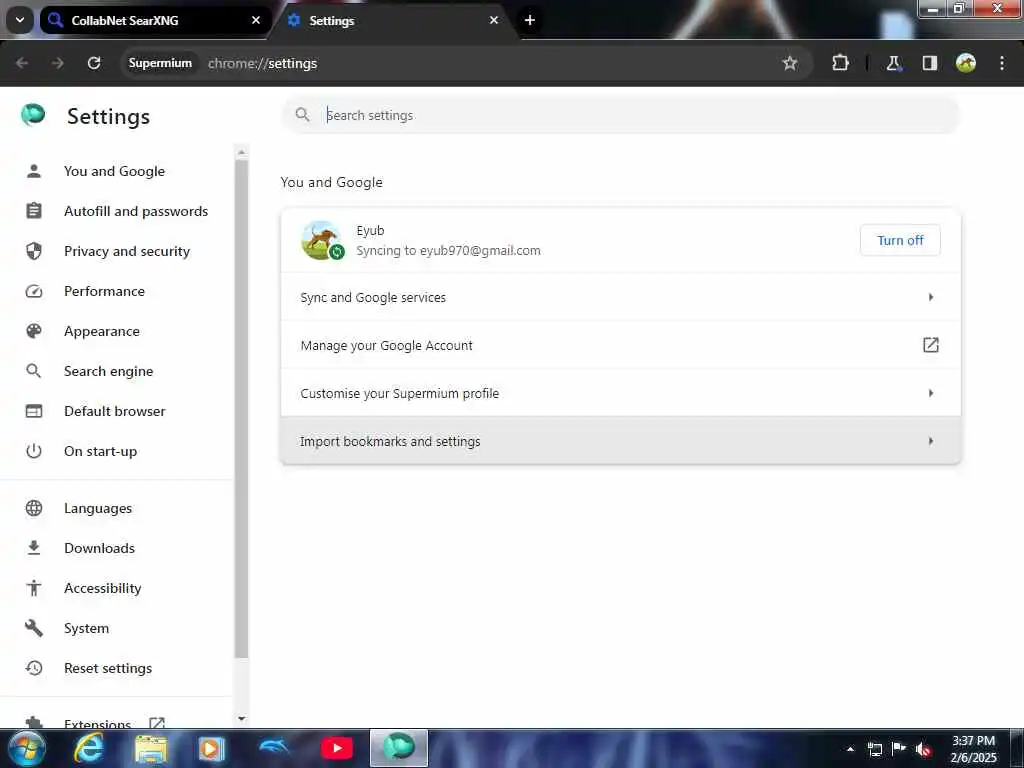Open the Action Center flag icon

(x=899, y=749)
